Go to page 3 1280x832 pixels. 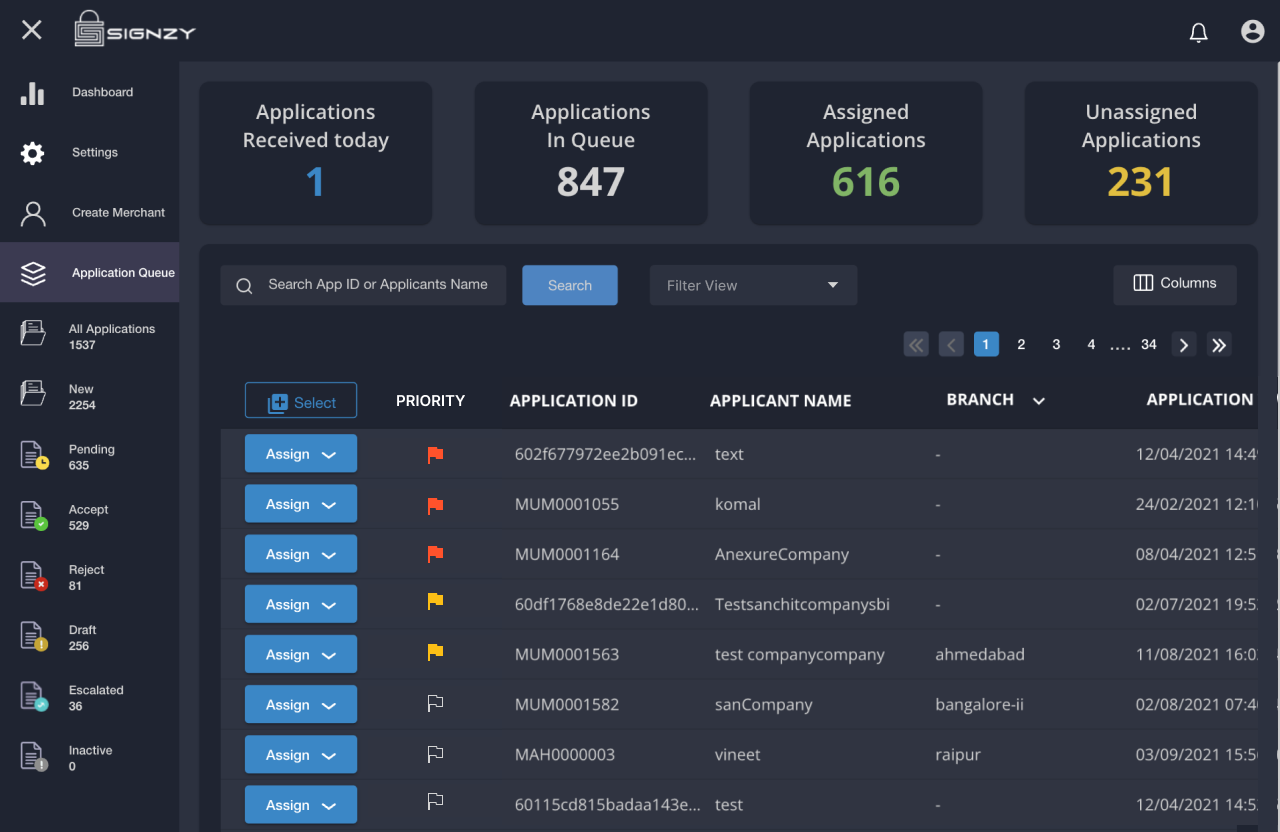click(1056, 345)
